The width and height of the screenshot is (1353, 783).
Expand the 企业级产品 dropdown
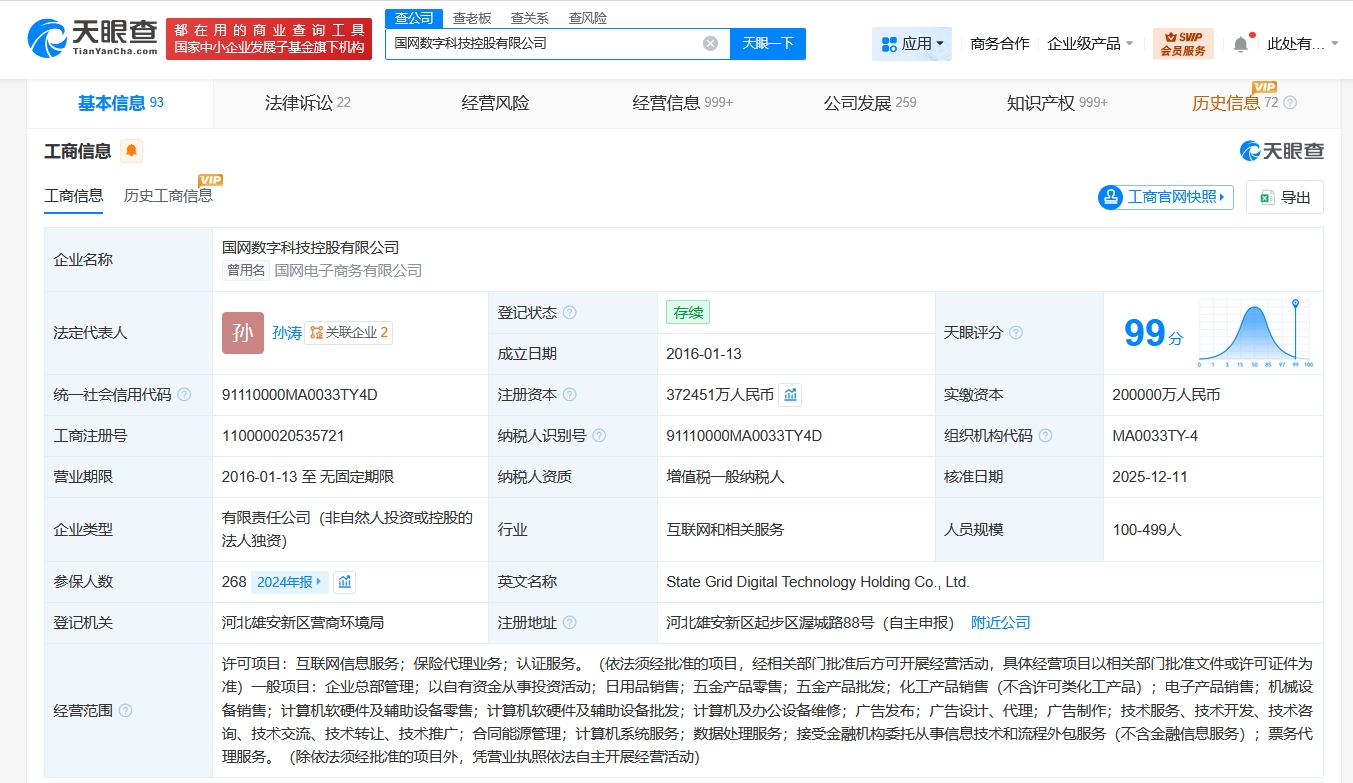[x=1090, y=44]
